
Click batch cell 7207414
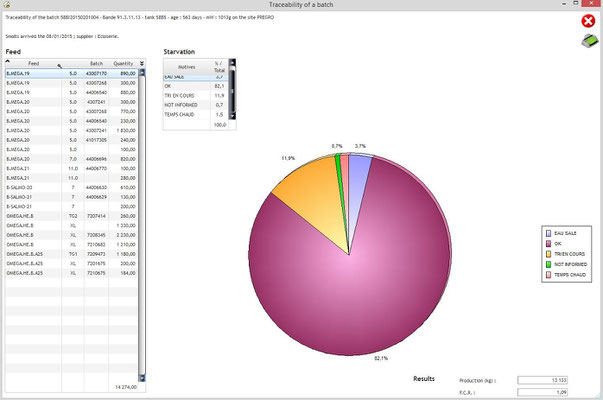(x=96, y=216)
